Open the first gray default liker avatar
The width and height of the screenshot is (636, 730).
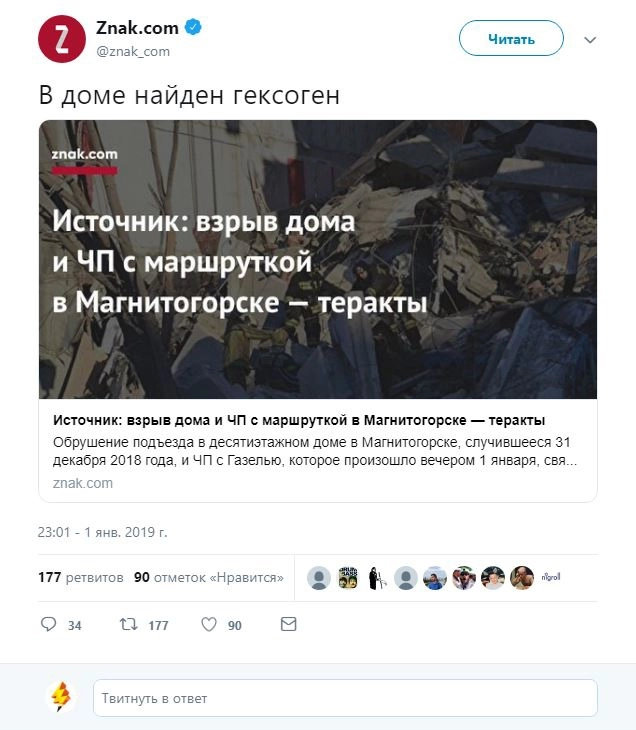[x=319, y=578]
